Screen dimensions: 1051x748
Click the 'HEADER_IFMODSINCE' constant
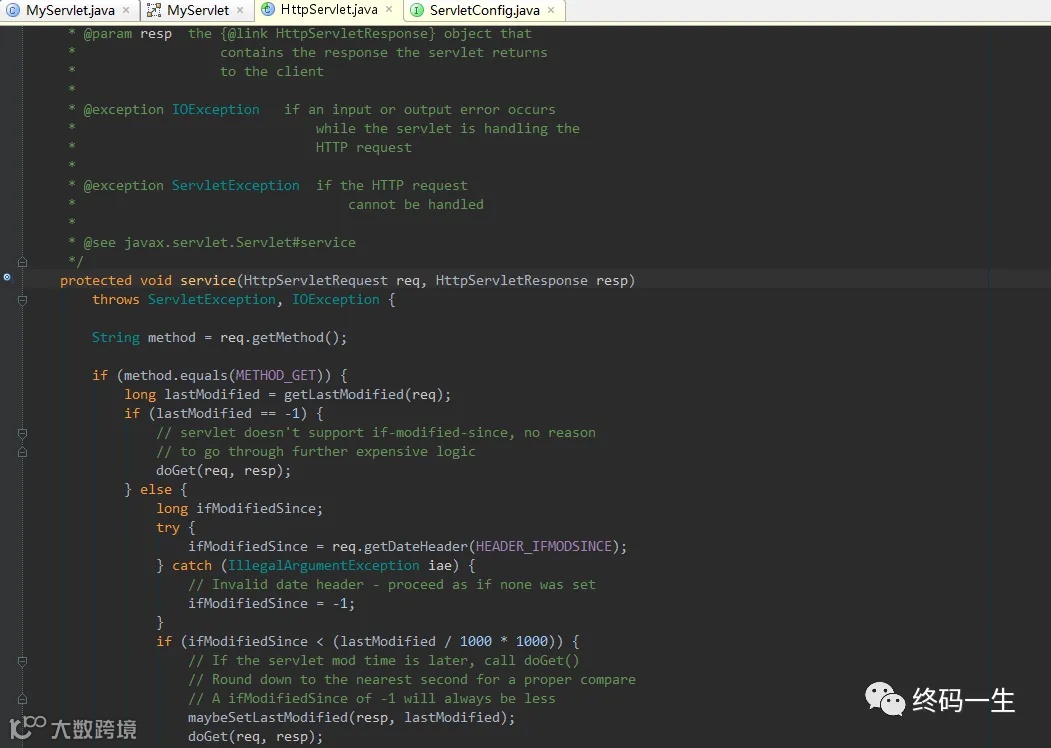point(544,546)
